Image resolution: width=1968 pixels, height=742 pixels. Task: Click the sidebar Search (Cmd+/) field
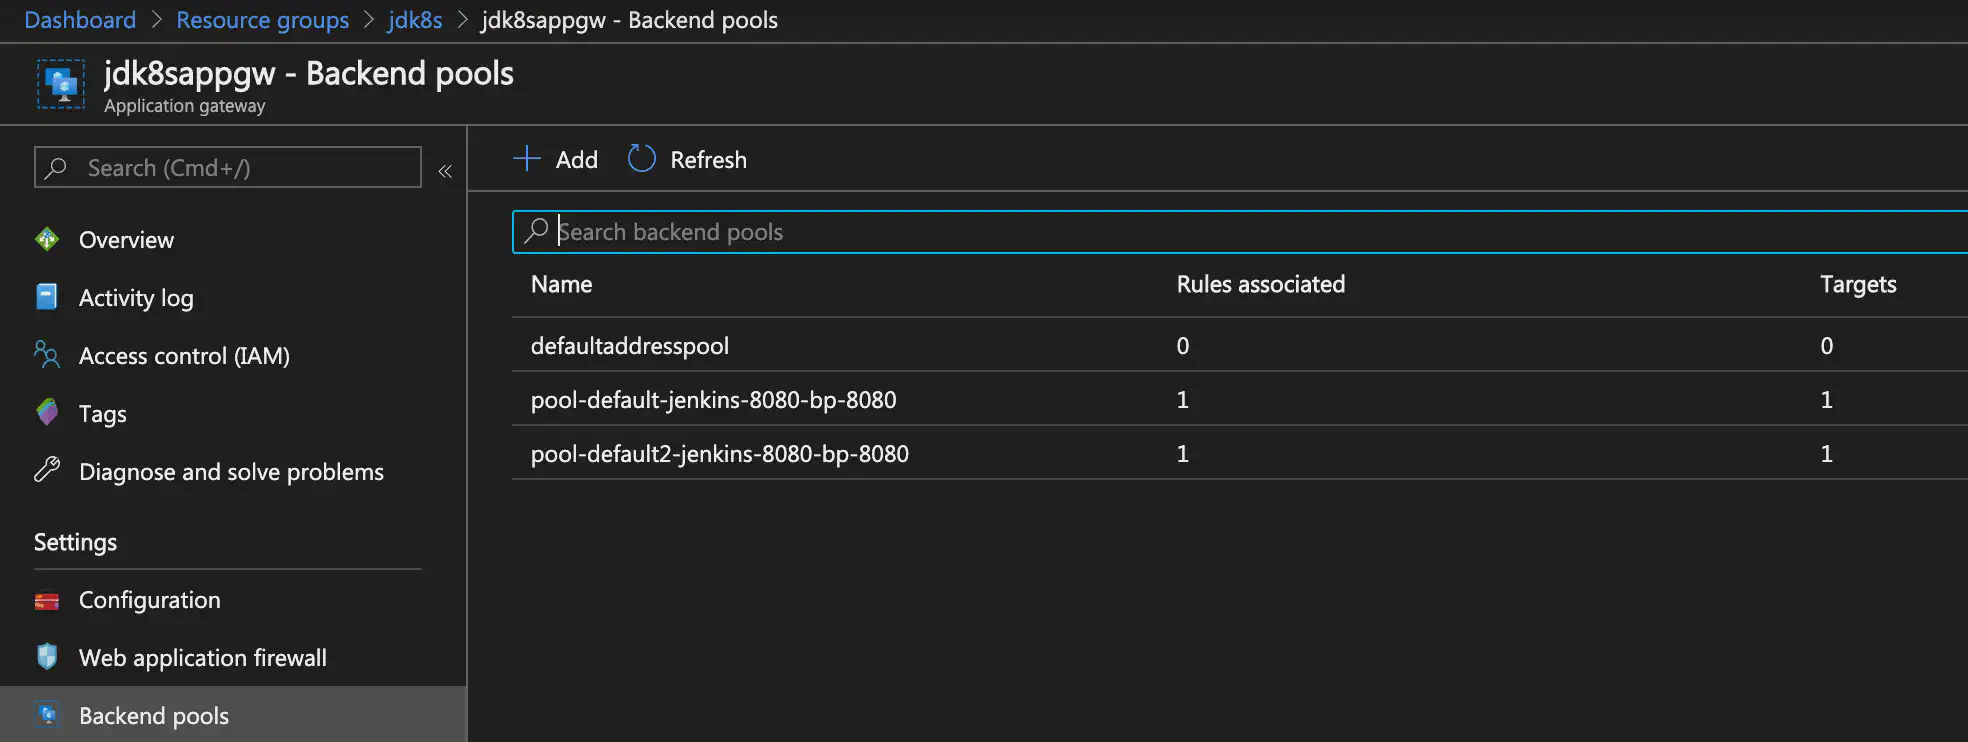click(225, 167)
